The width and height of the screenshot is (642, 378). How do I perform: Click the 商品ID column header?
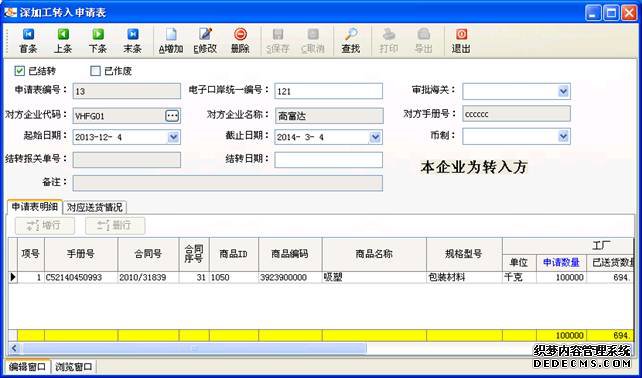[x=234, y=254]
